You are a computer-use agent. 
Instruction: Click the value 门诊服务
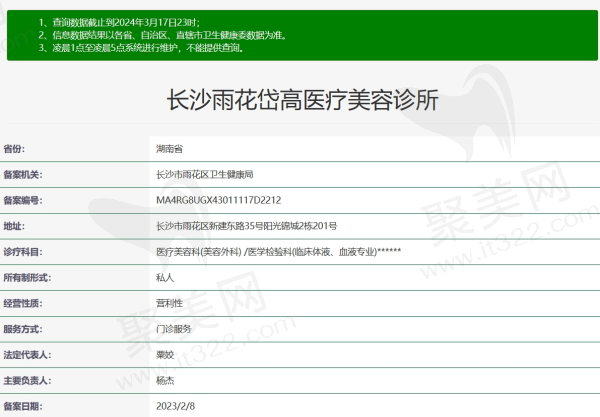174,329
